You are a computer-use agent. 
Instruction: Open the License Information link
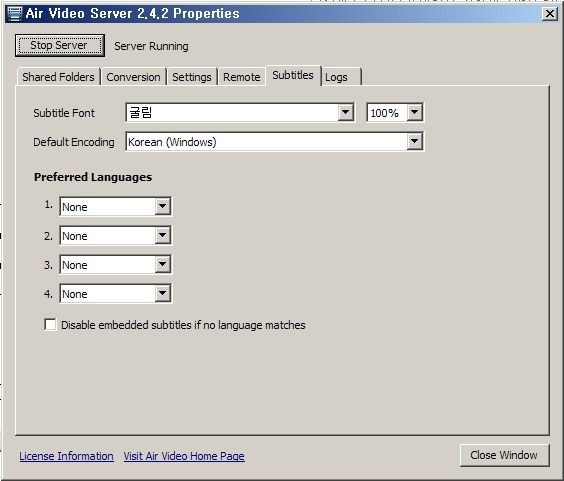pos(67,456)
